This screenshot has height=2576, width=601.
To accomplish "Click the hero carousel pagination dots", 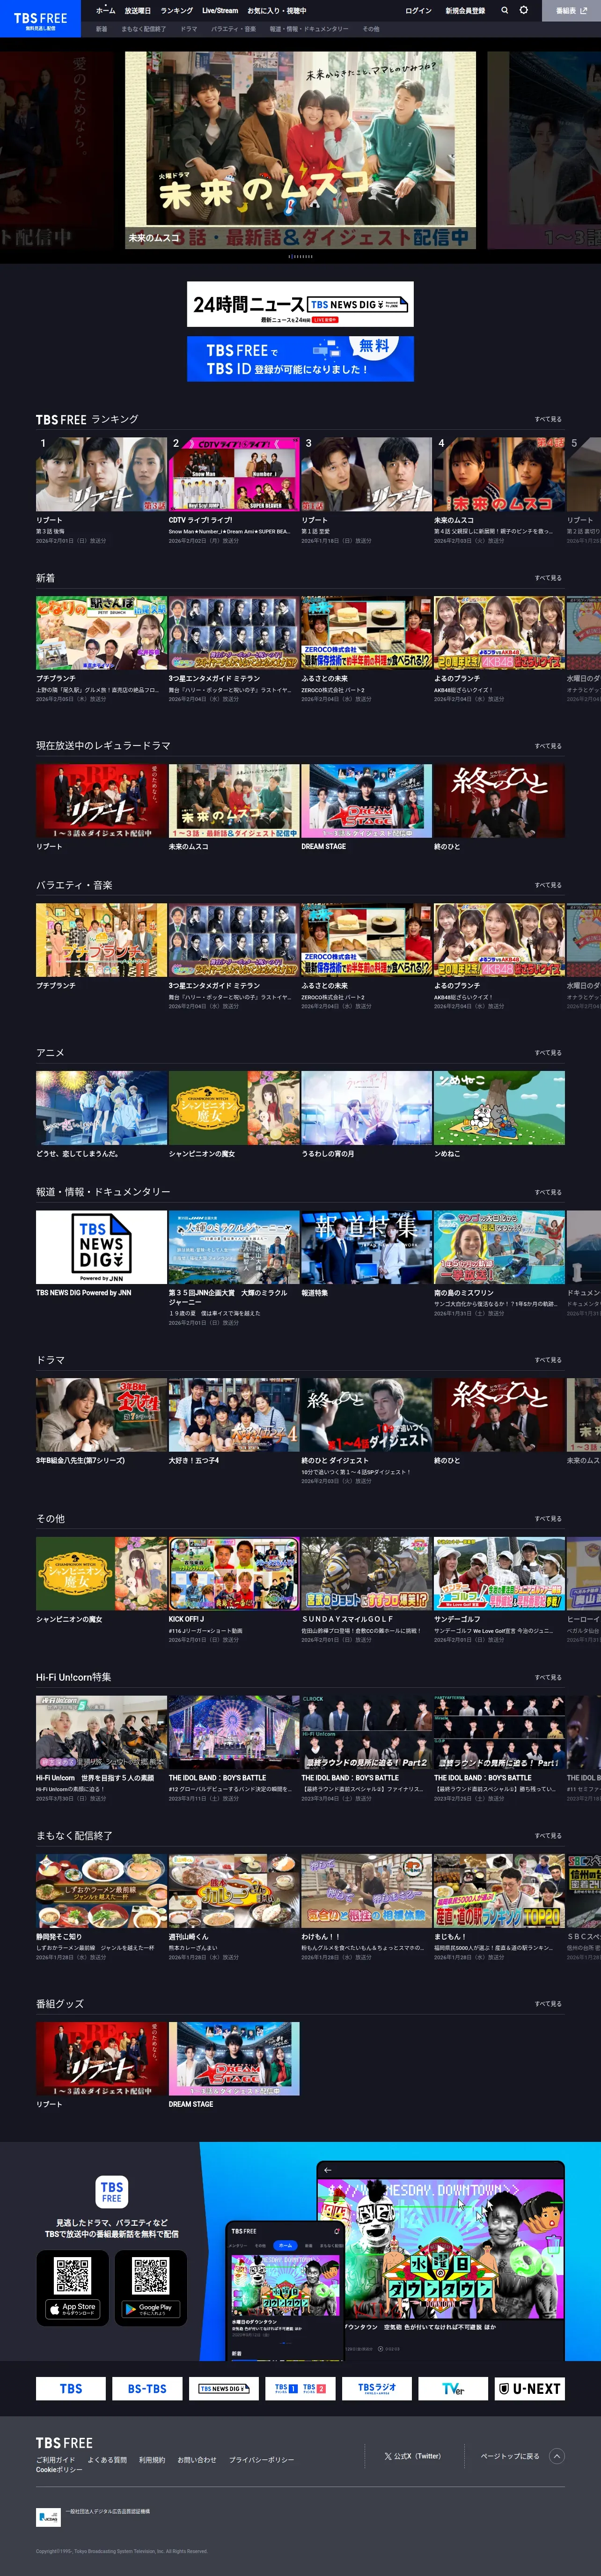I will click(x=300, y=256).
